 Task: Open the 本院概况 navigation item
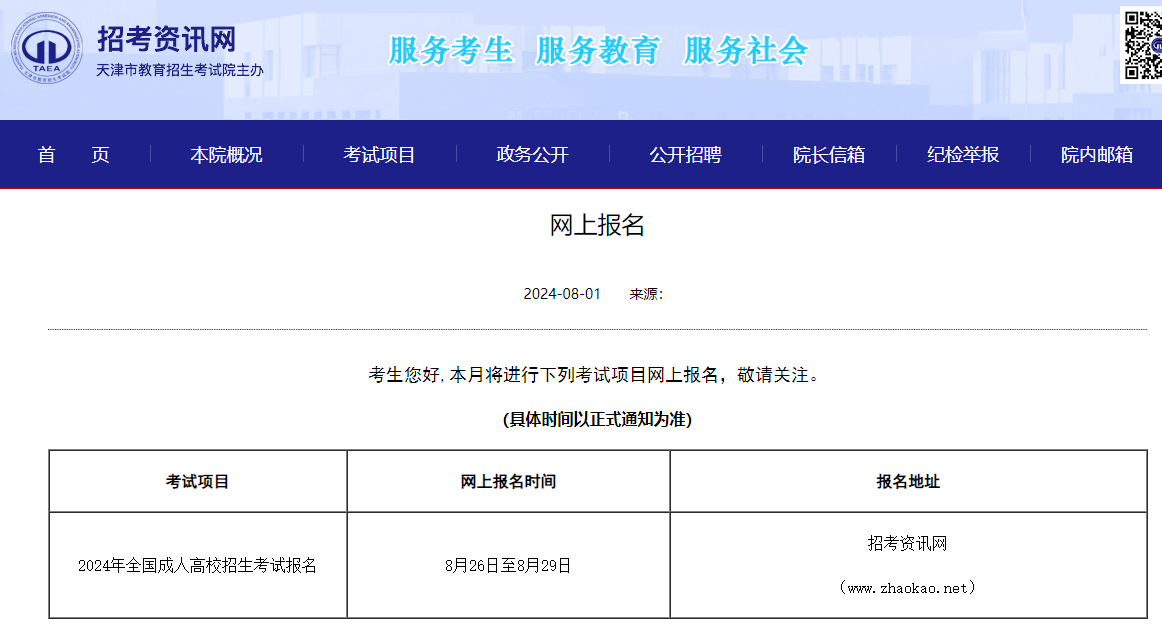(226, 155)
